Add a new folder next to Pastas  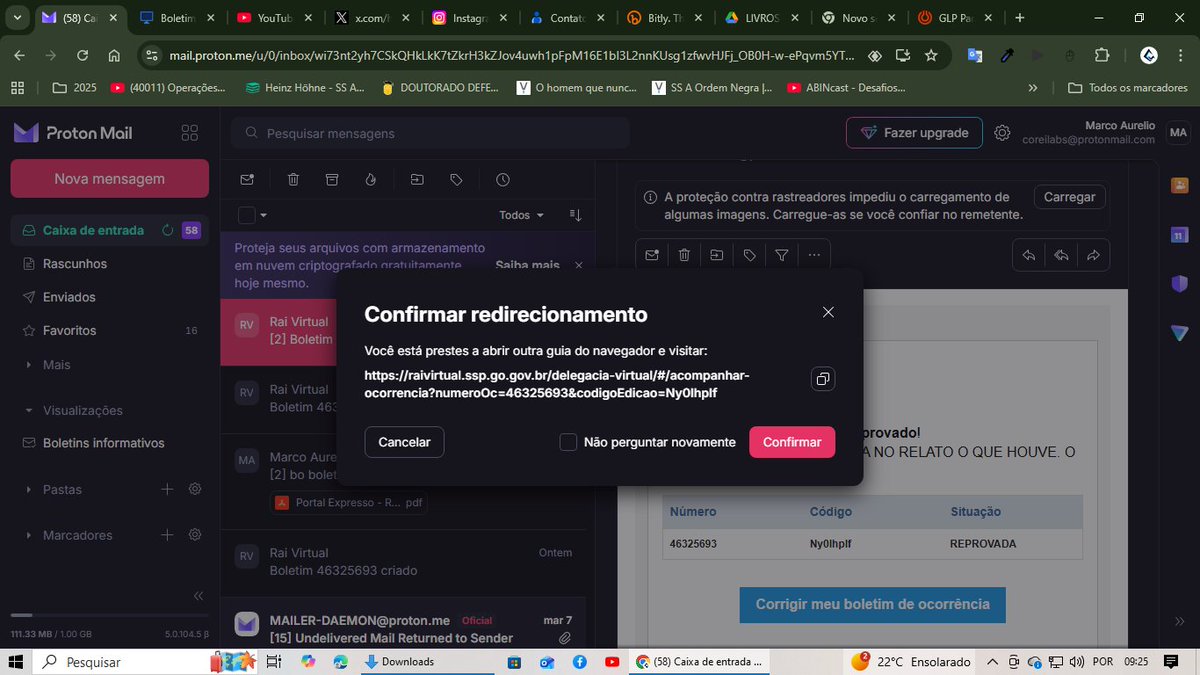167,489
